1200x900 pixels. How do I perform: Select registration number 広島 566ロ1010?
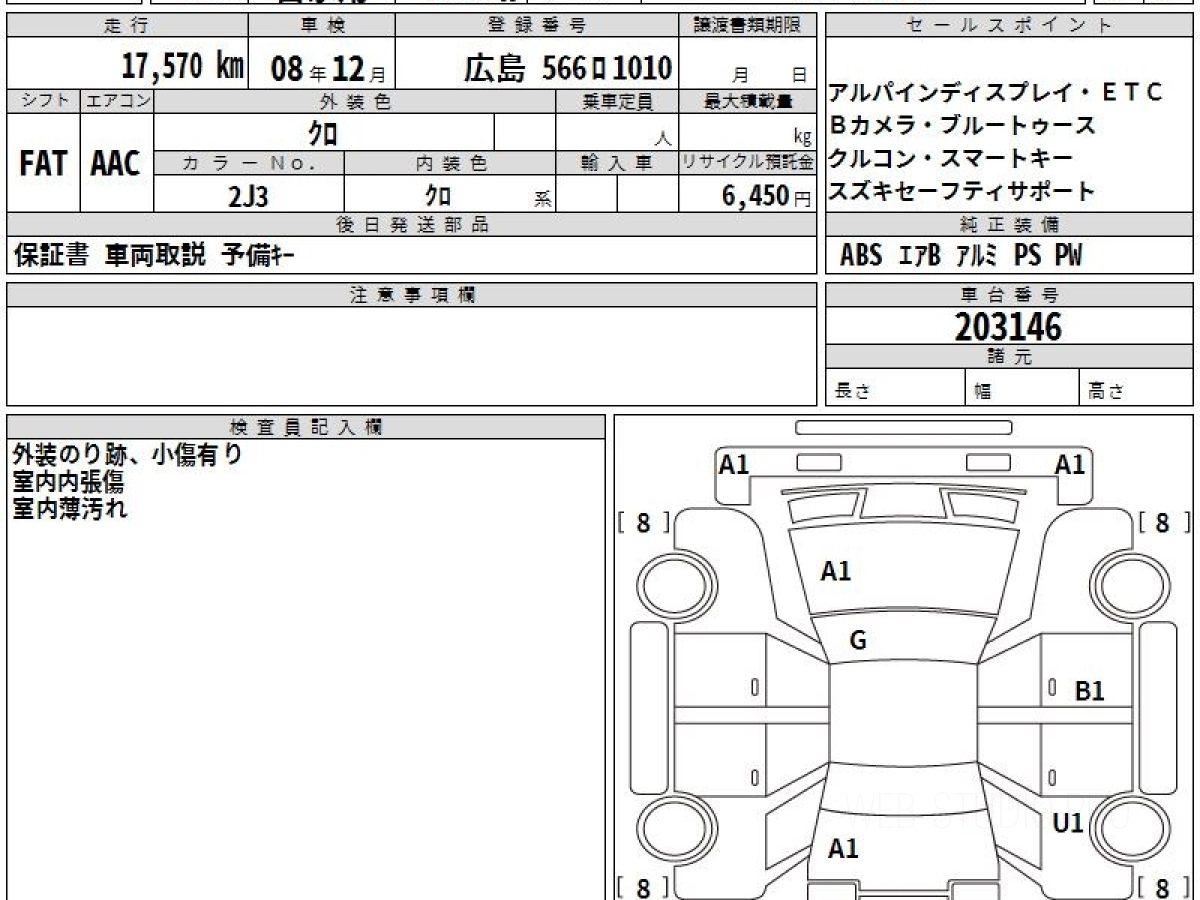pyautogui.click(x=567, y=68)
